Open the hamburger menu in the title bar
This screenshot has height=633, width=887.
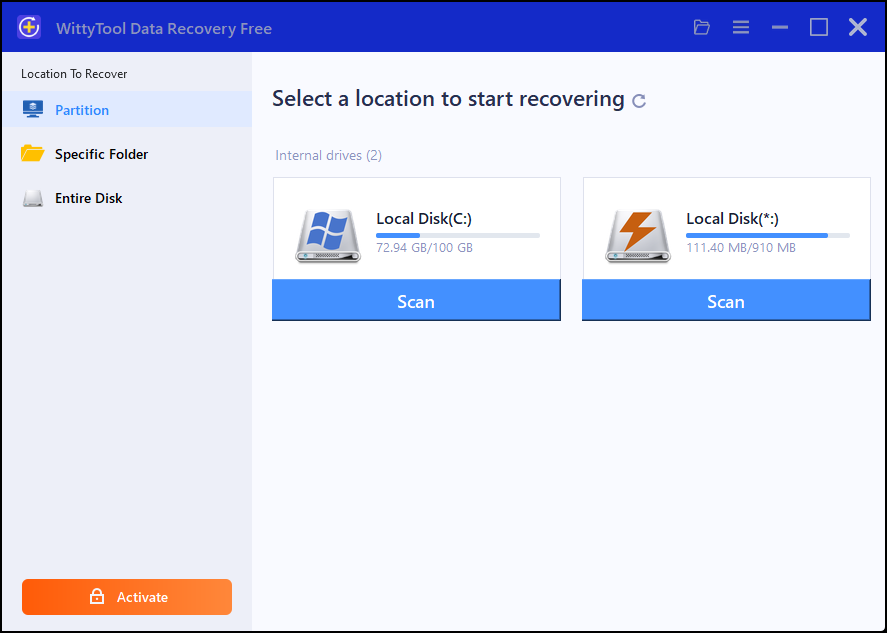pyautogui.click(x=740, y=27)
